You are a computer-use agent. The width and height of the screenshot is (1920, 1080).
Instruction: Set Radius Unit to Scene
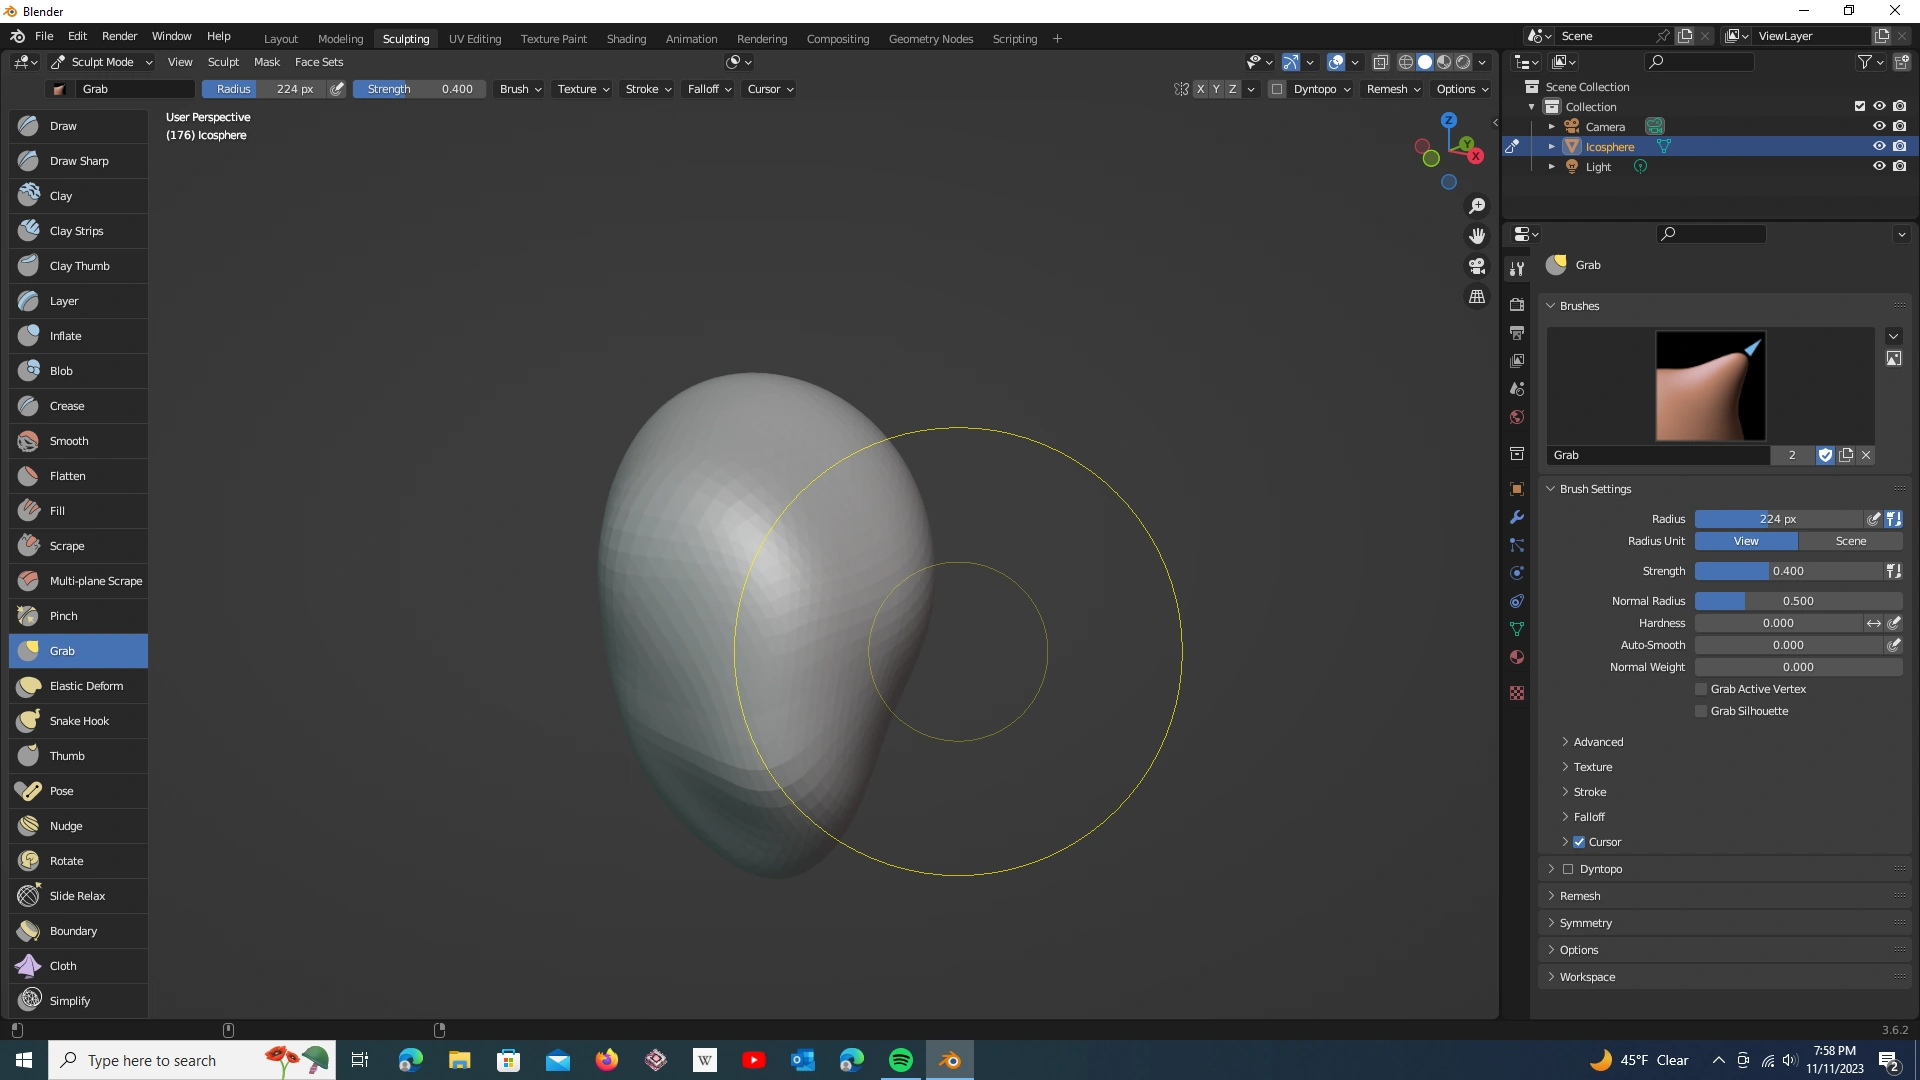click(1850, 541)
